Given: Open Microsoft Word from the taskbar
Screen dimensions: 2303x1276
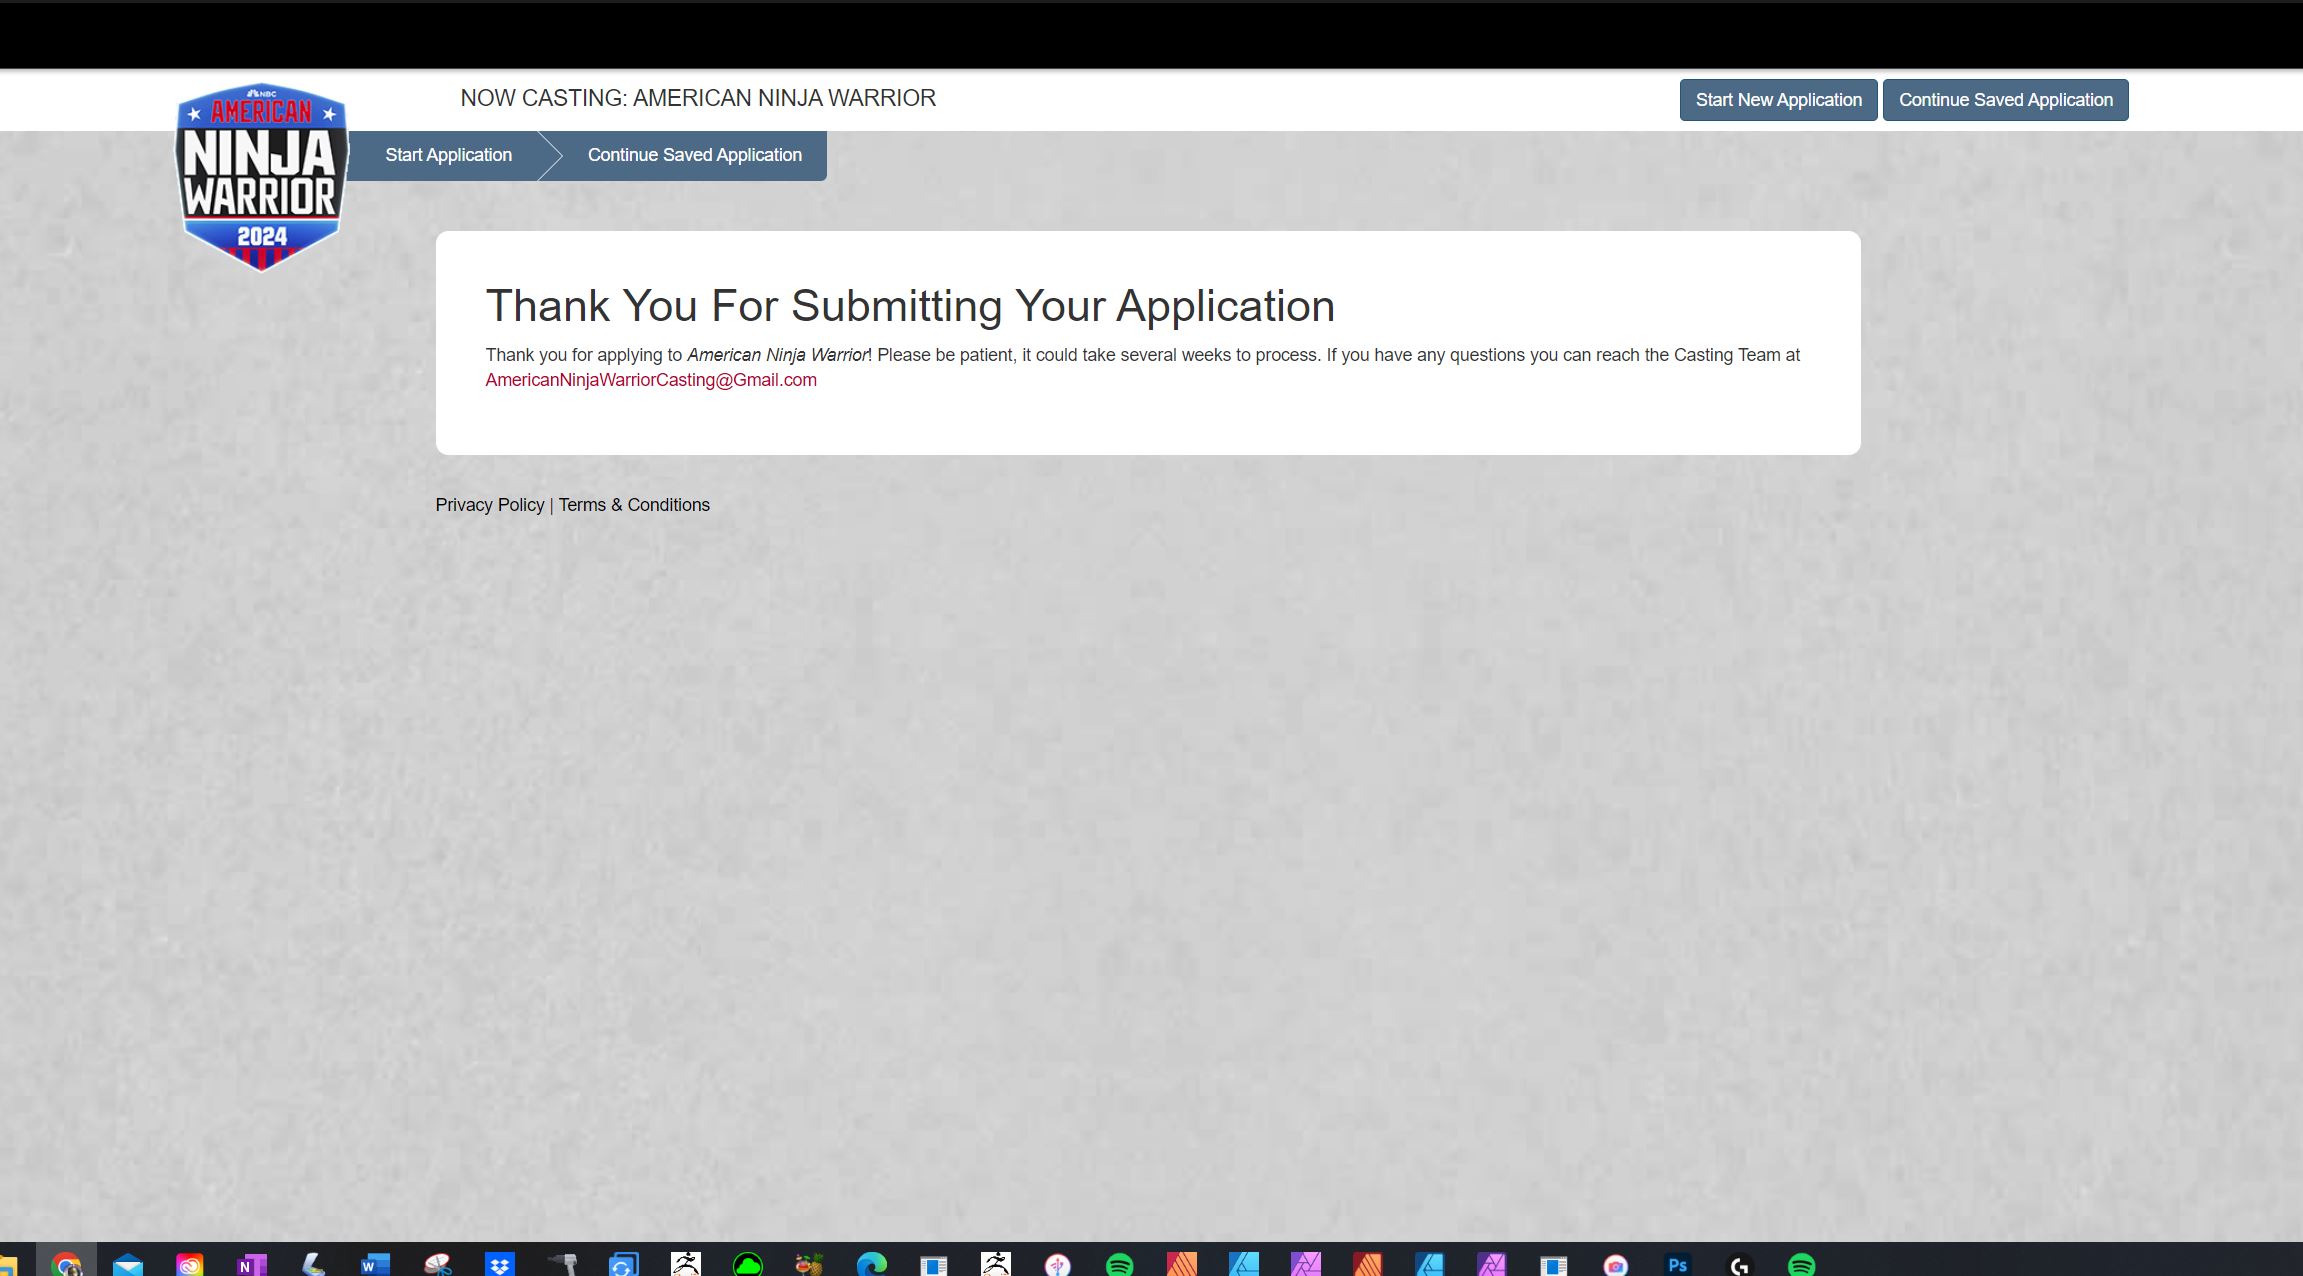Looking at the screenshot, I should click(375, 1265).
